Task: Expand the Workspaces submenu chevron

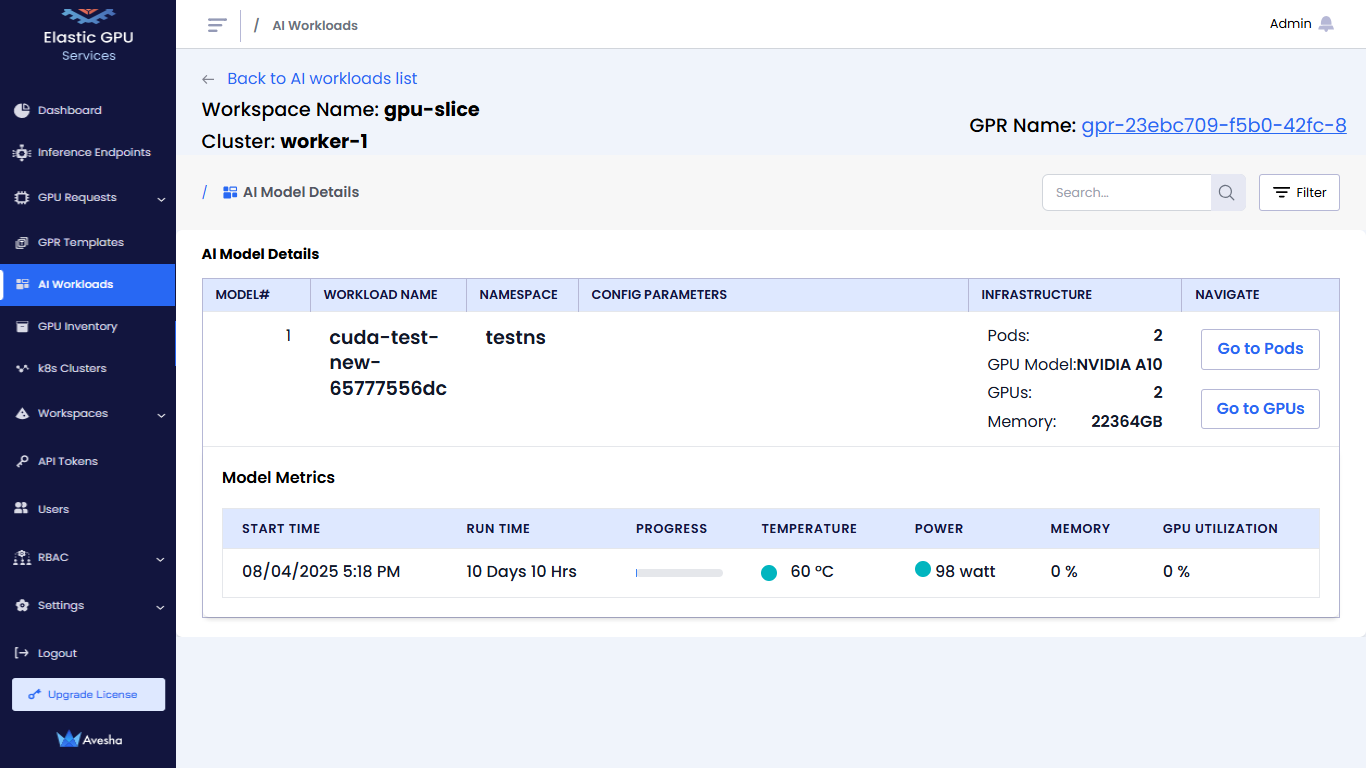Action: [x=161, y=415]
